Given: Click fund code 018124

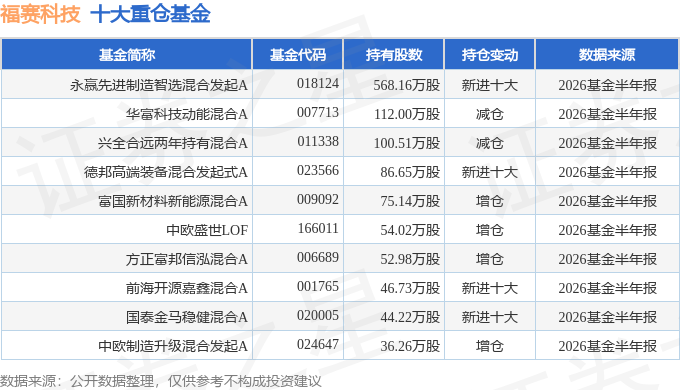Looking at the screenshot, I should click(x=318, y=83).
